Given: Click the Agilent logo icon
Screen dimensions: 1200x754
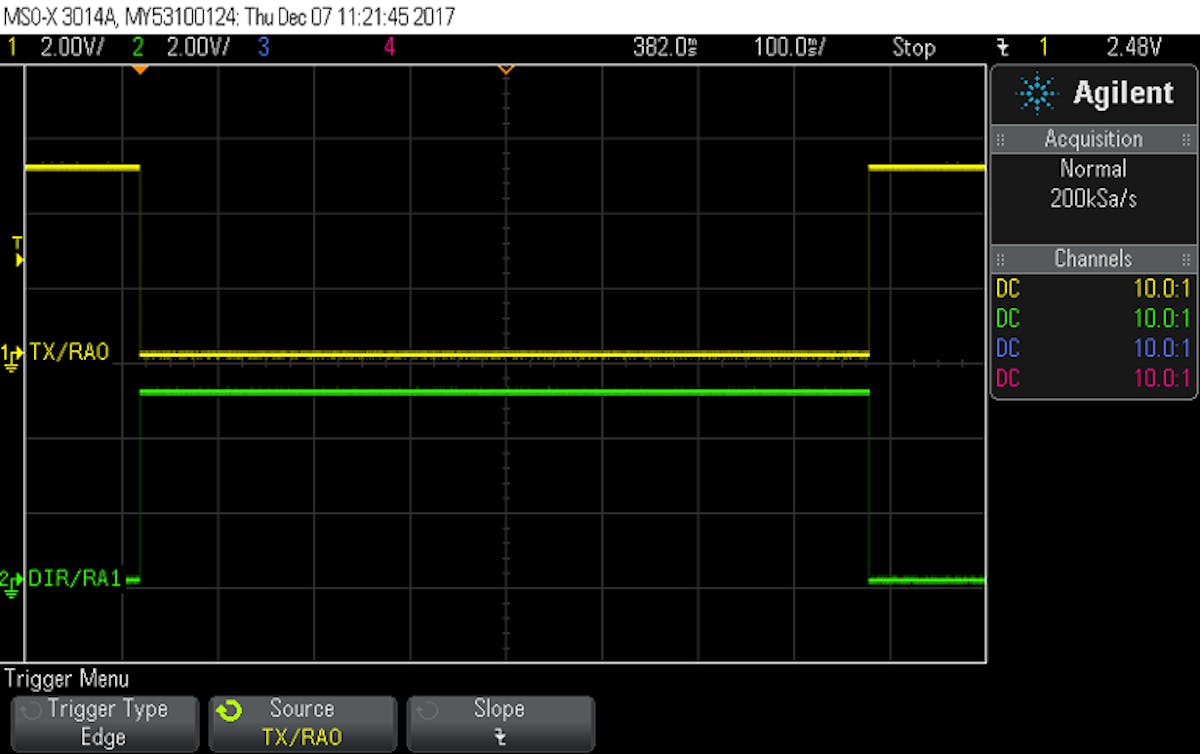Looking at the screenshot, I should (x=1038, y=93).
